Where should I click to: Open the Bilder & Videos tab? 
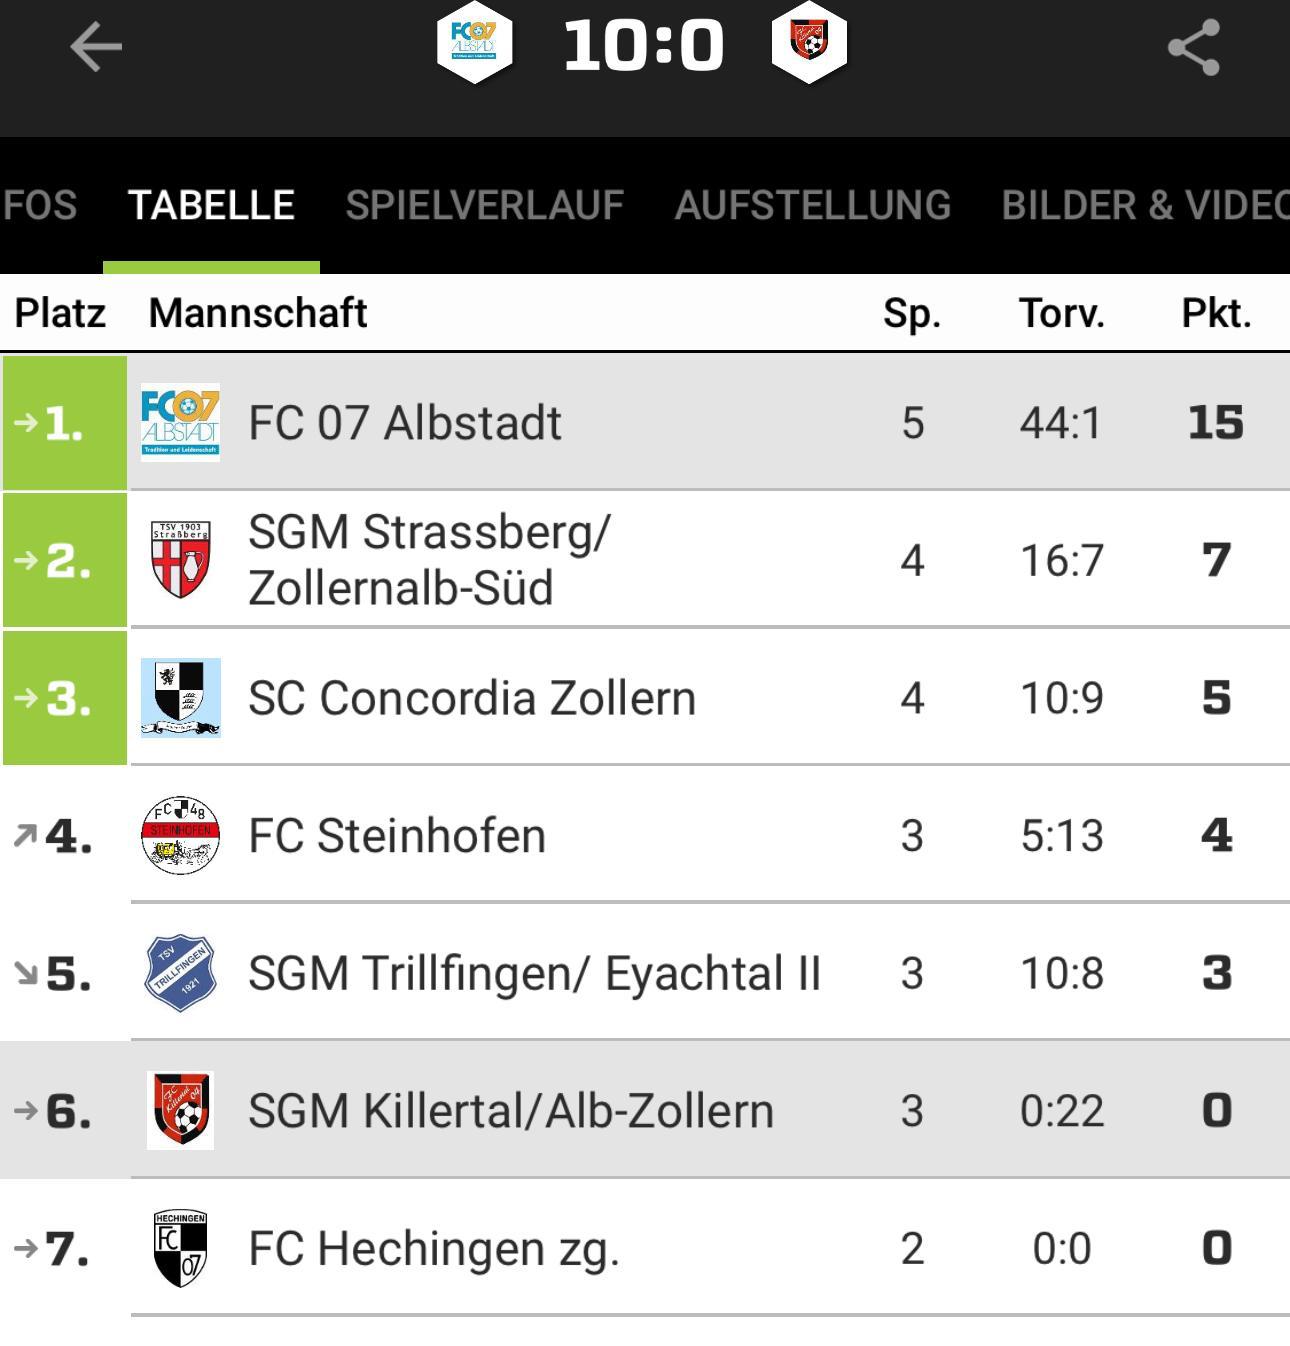click(1144, 206)
